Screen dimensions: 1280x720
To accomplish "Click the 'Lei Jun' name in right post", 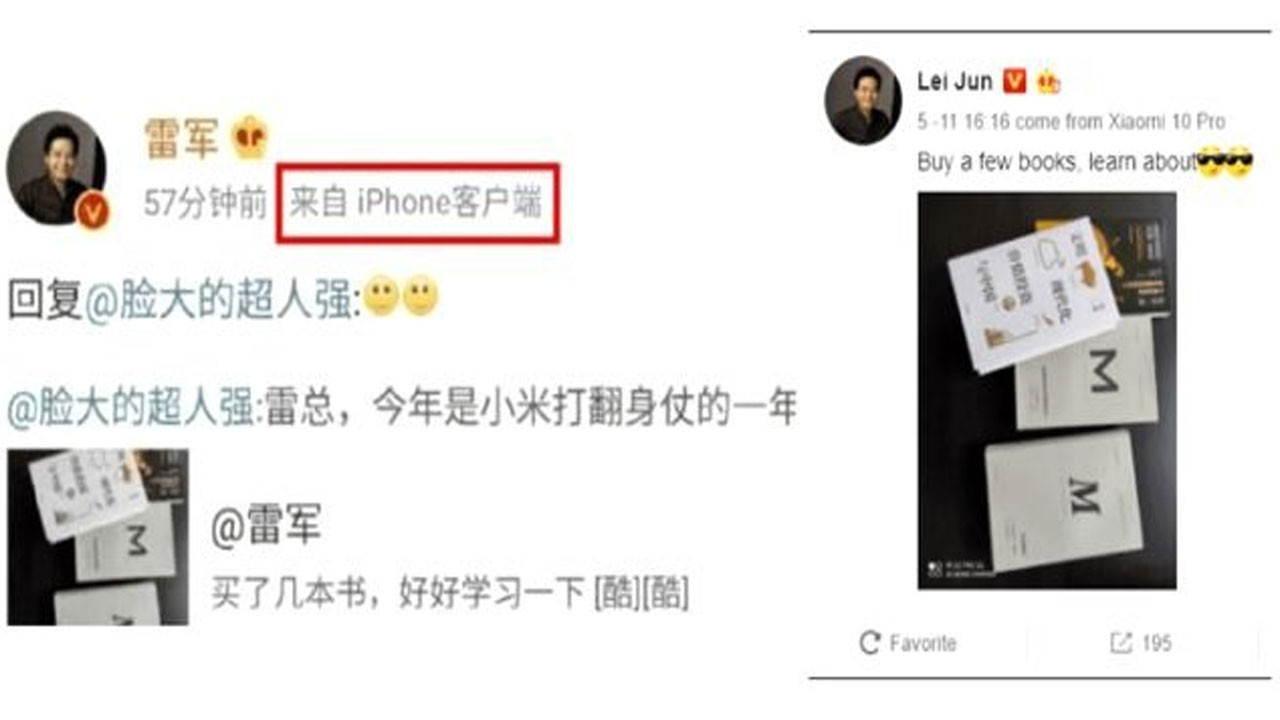I will (x=955, y=81).
